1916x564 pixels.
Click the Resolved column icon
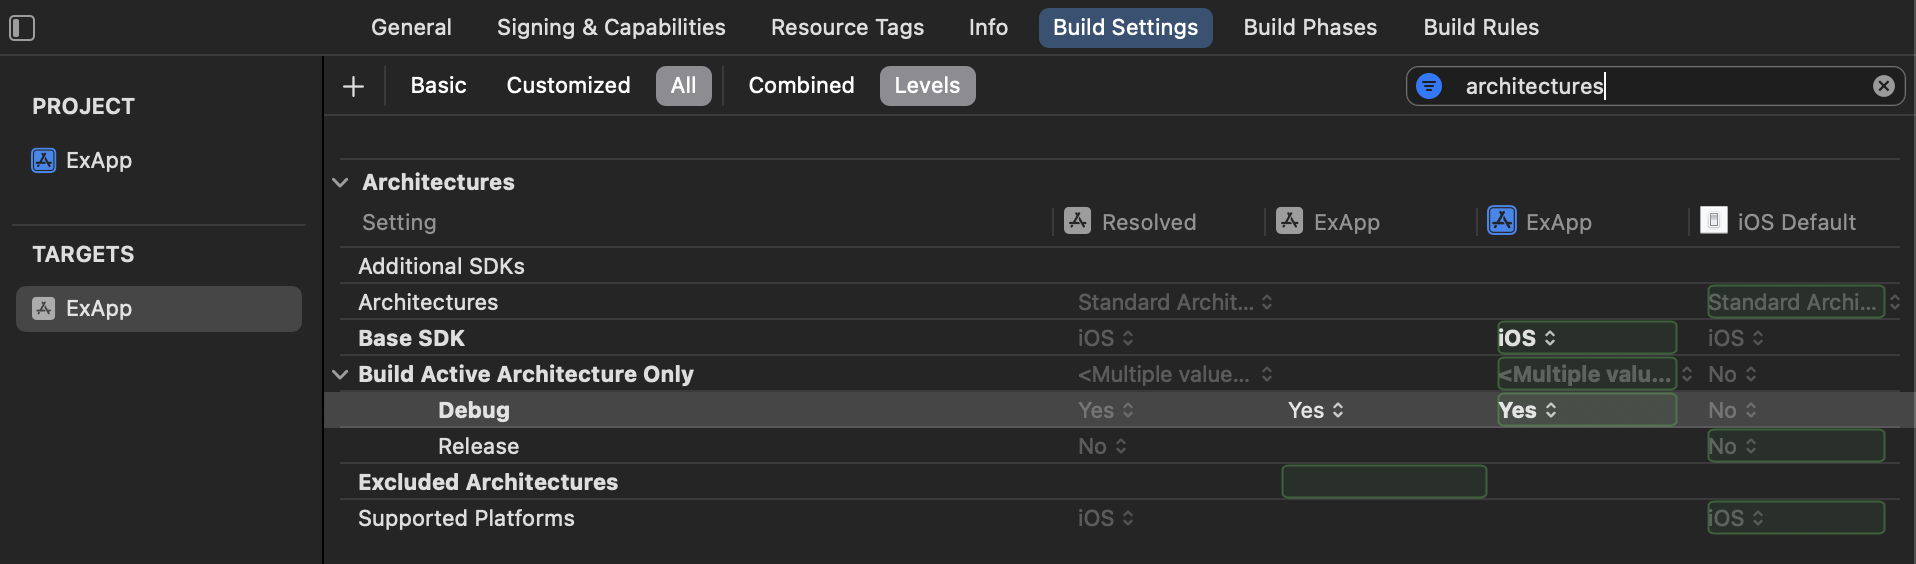[x=1077, y=221]
